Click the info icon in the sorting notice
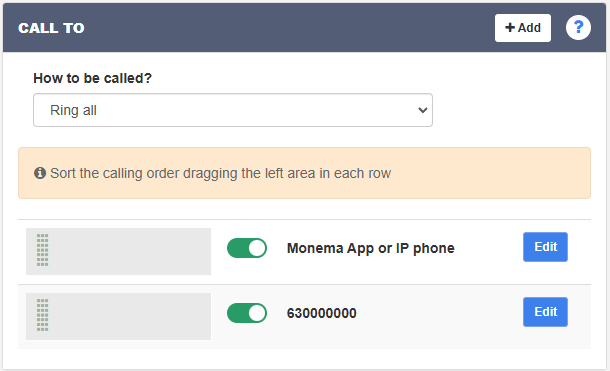 pyautogui.click(x=40, y=173)
